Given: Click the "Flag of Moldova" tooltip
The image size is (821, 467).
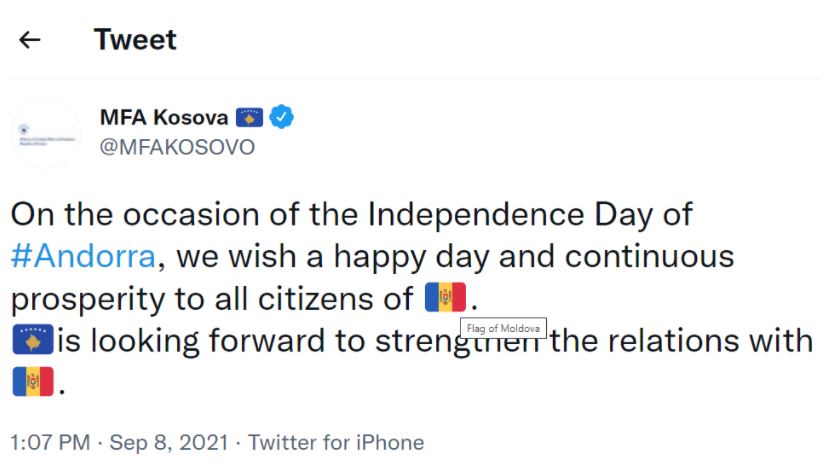Looking at the screenshot, I should [x=504, y=329].
